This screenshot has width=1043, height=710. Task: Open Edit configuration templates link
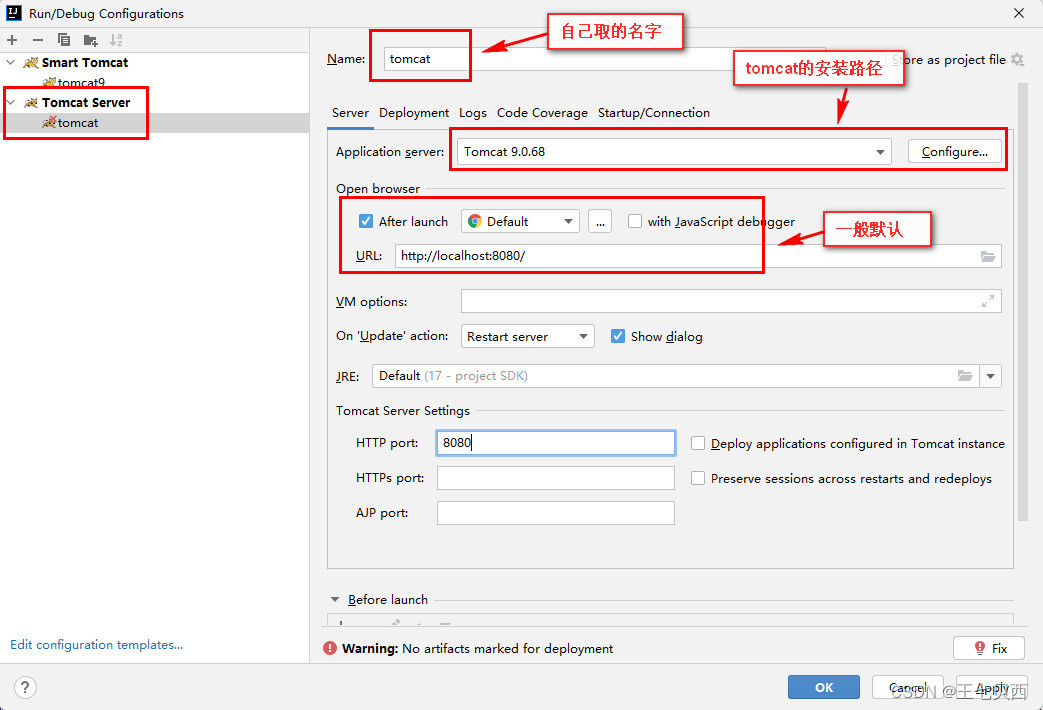coord(96,645)
